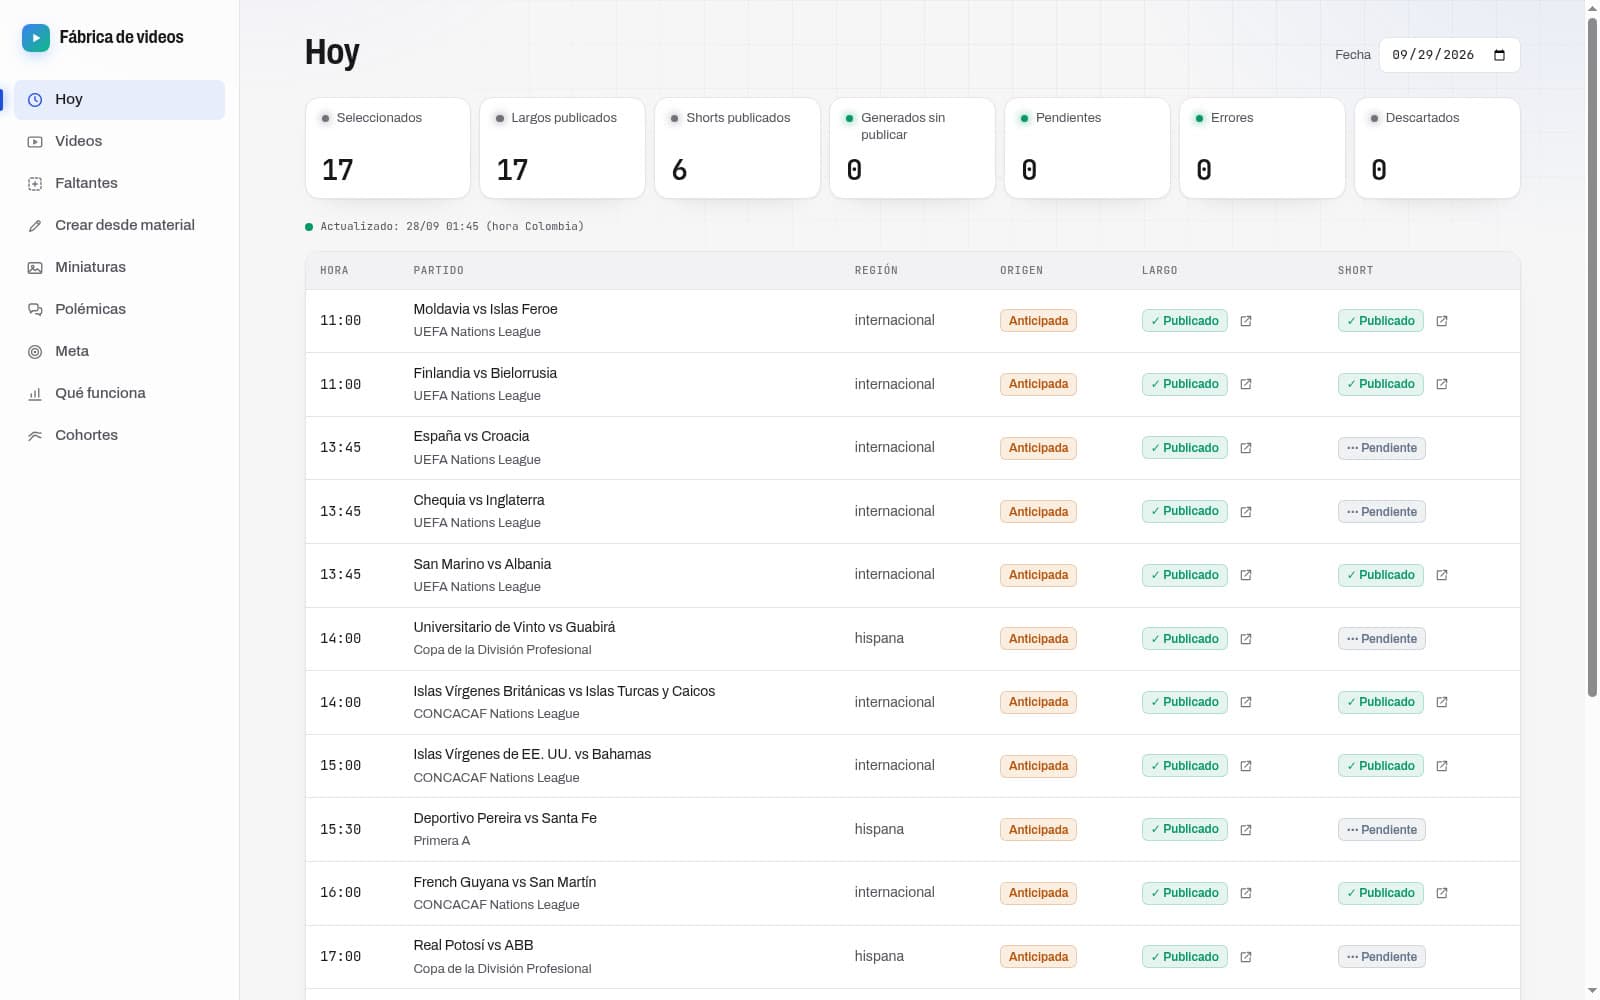The image size is (1600, 1000).
Task: Click Pendiente short badge for España vs Croacia
Action: click(1382, 448)
